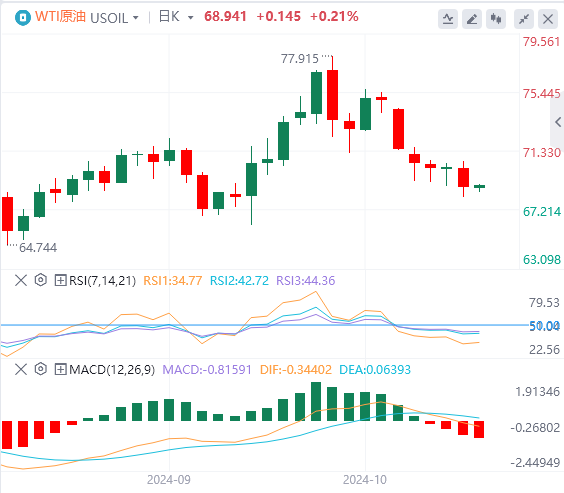The width and height of the screenshot is (564, 493).
Task: Remove the RSI indicator with its X
Action: [21, 280]
